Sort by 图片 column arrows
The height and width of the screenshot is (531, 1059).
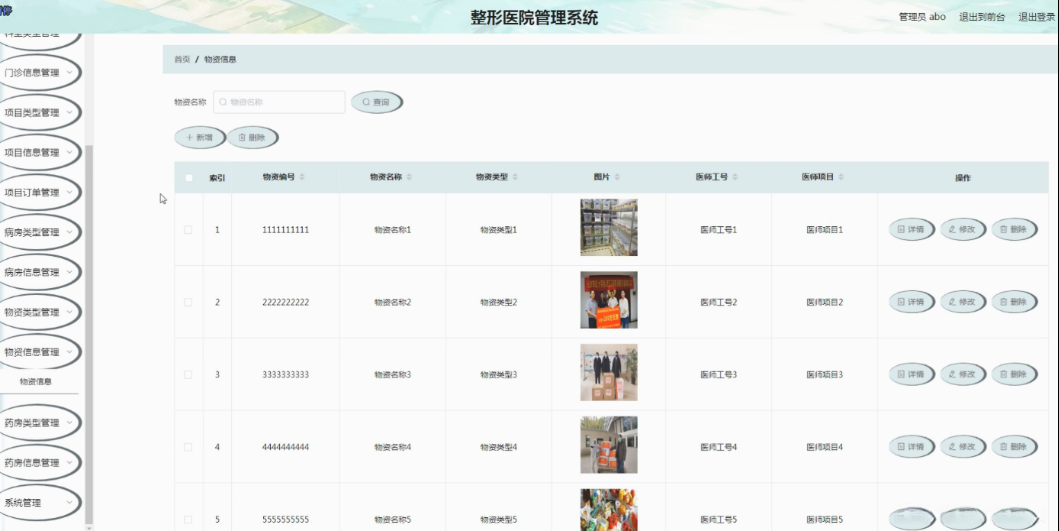(x=617, y=177)
